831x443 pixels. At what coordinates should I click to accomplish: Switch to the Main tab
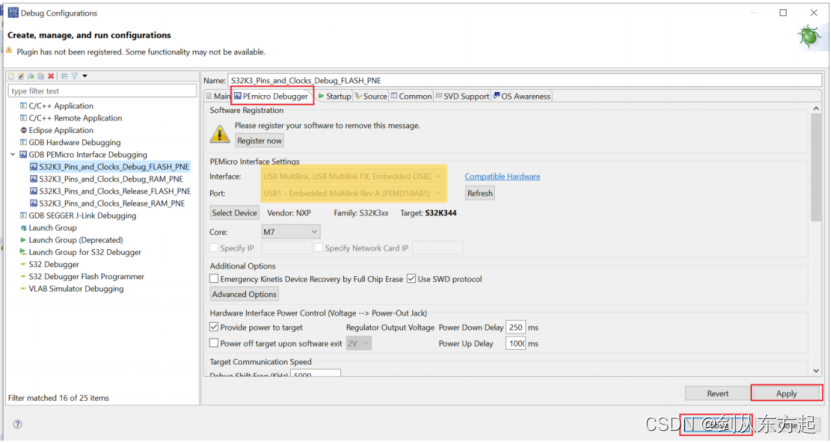(x=218, y=96)
